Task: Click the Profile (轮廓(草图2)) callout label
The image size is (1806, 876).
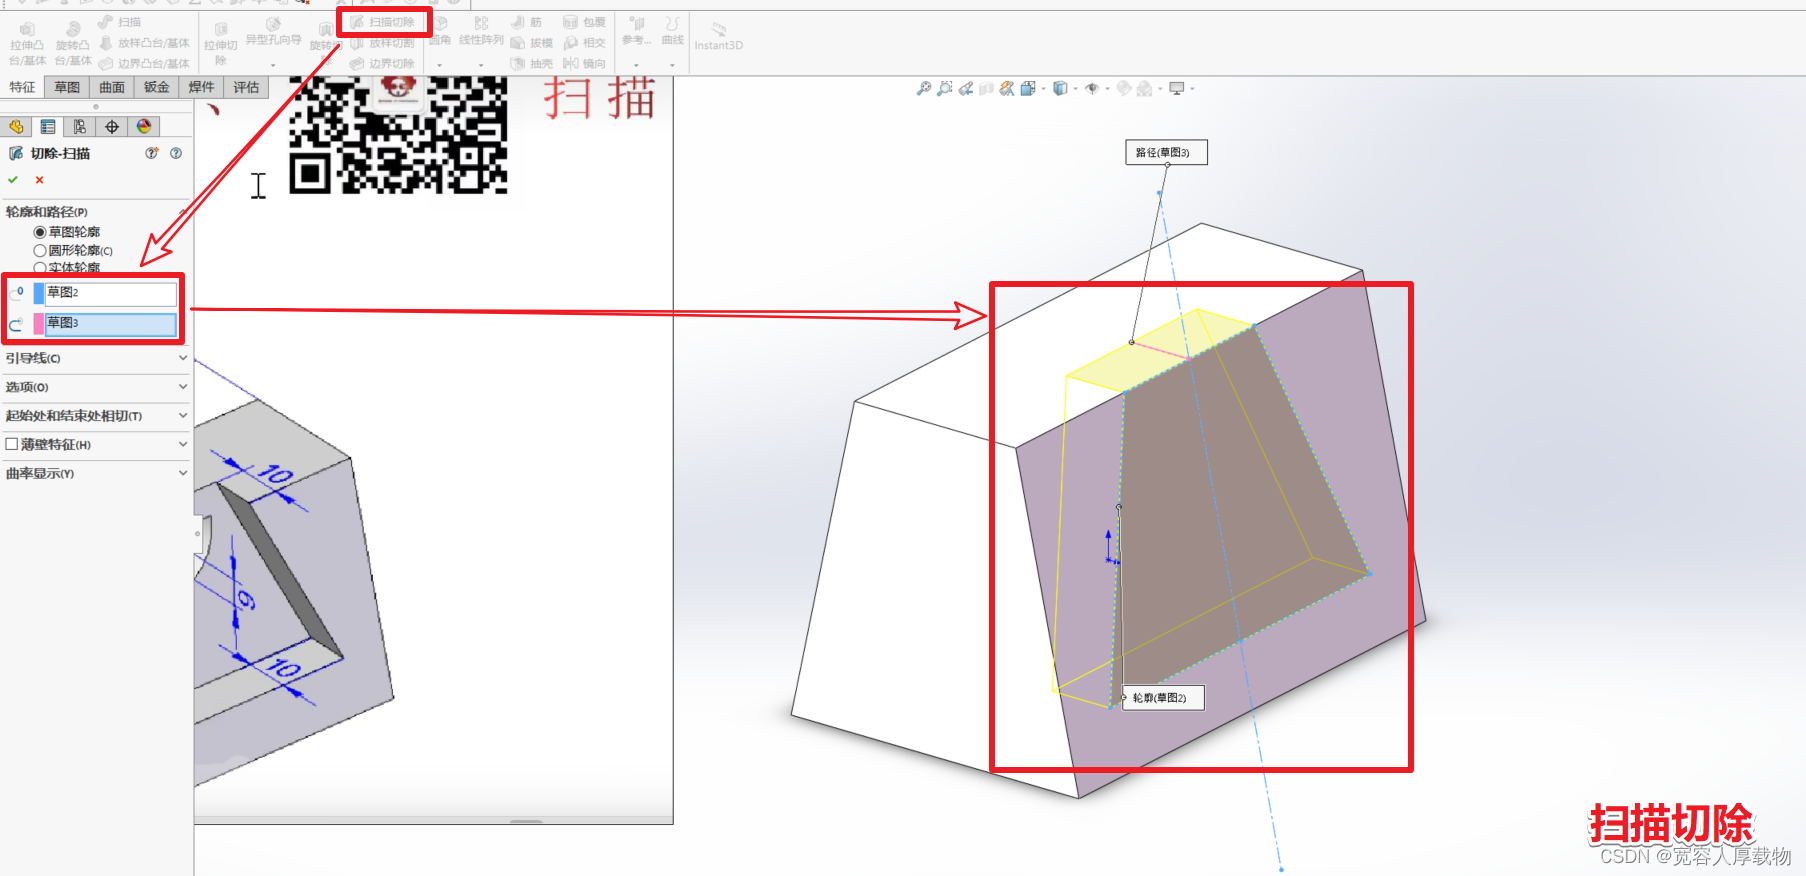Action: 1162,698
